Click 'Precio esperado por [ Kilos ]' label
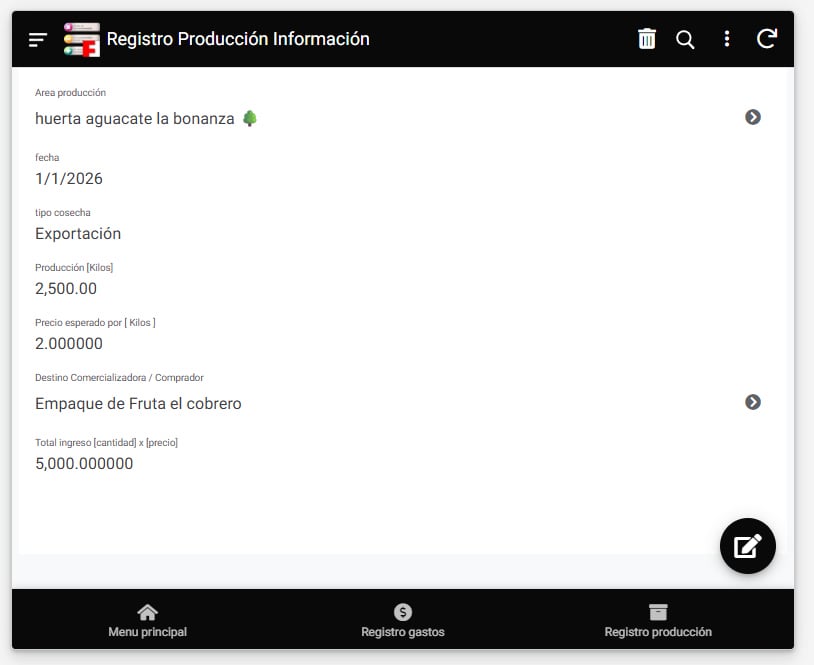This screenshot has width=814, height=665. [96, 323]
